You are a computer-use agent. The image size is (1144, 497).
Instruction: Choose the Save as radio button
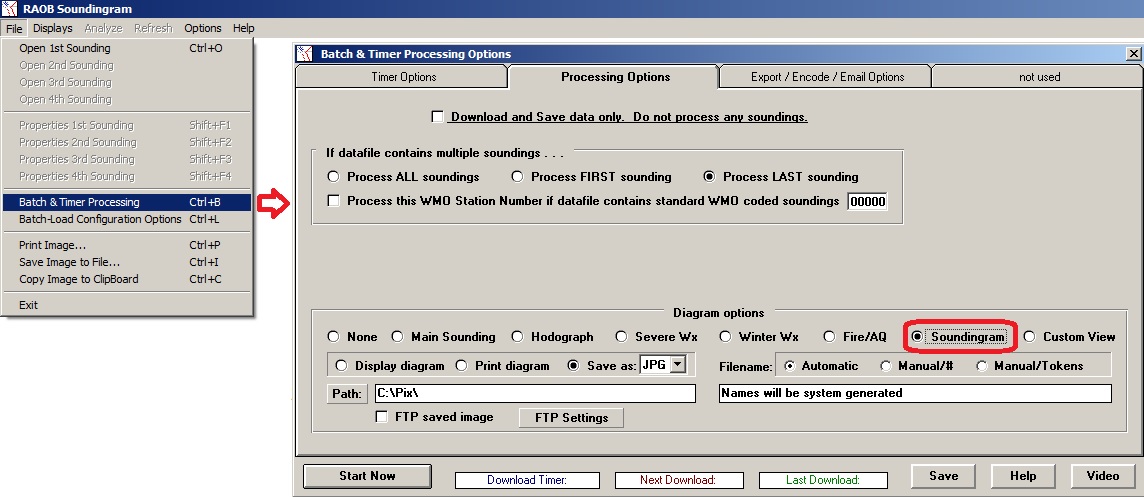tap(573, 366)
